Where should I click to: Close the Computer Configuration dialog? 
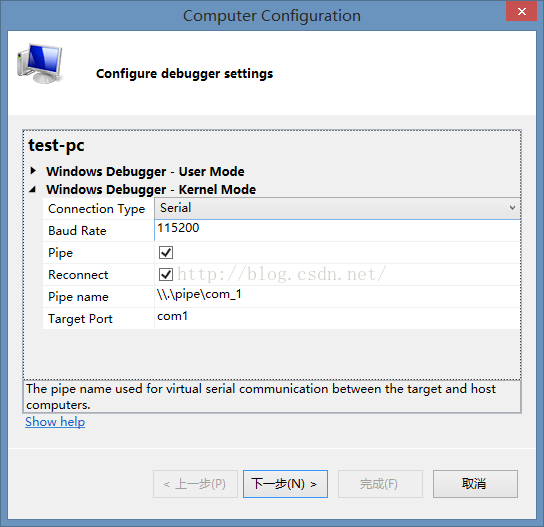click(x=521, y=11)
